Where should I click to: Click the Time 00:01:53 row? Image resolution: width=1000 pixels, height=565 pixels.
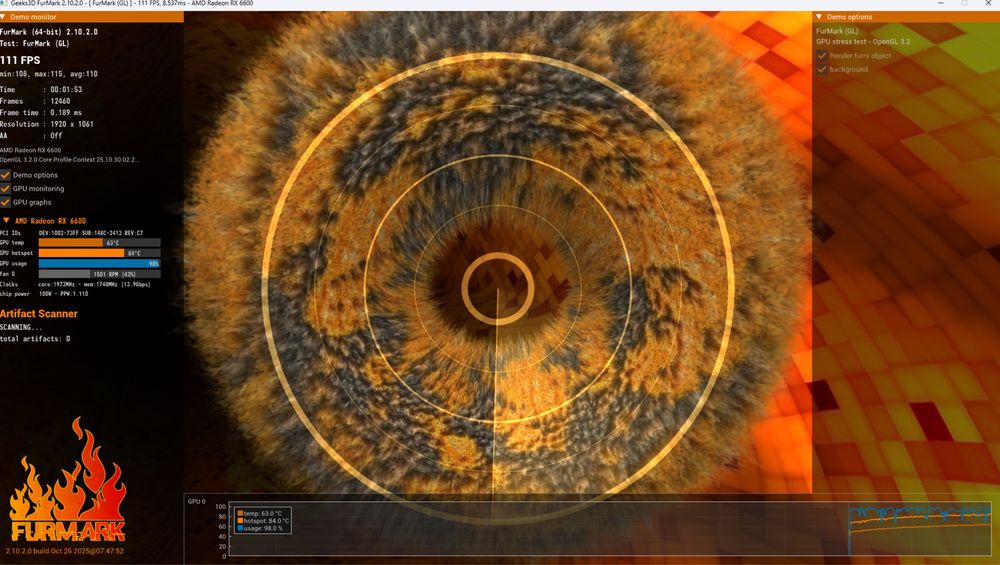(41, 89)
